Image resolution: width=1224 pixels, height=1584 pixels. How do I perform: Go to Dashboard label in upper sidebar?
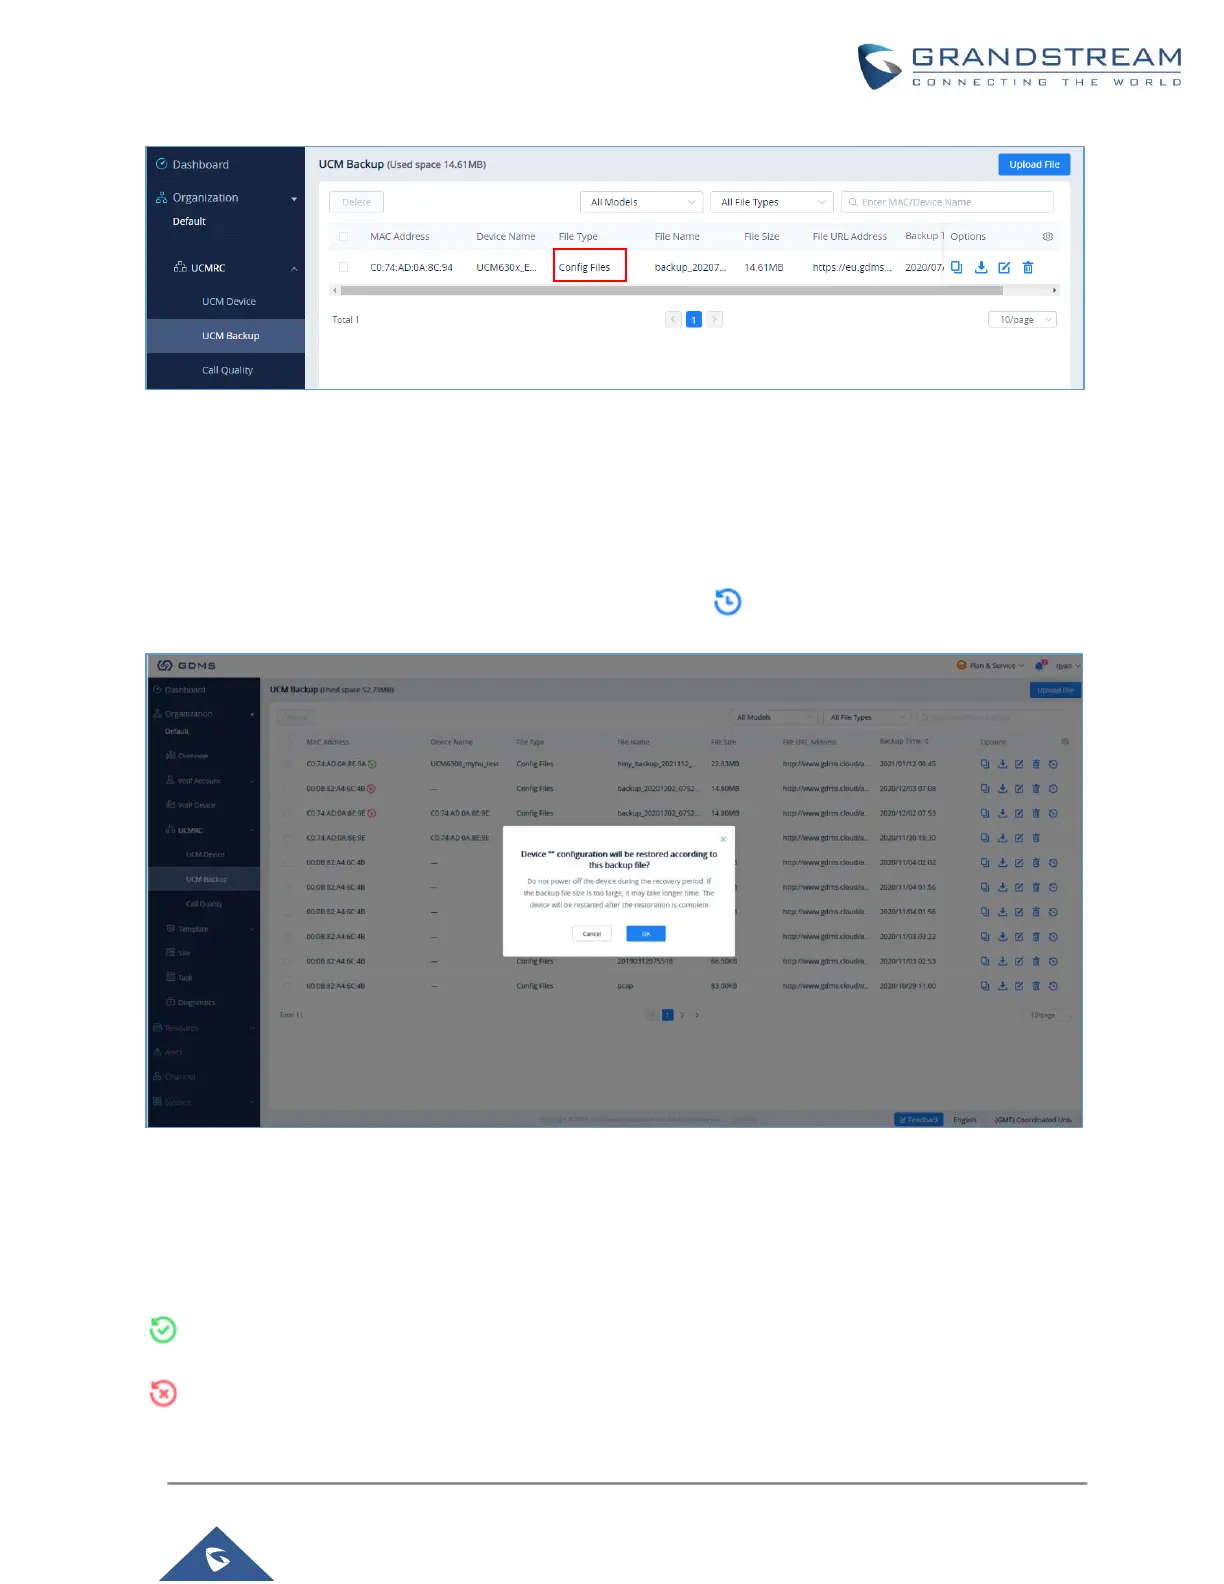pyautogui.click(x=200, y=165)
